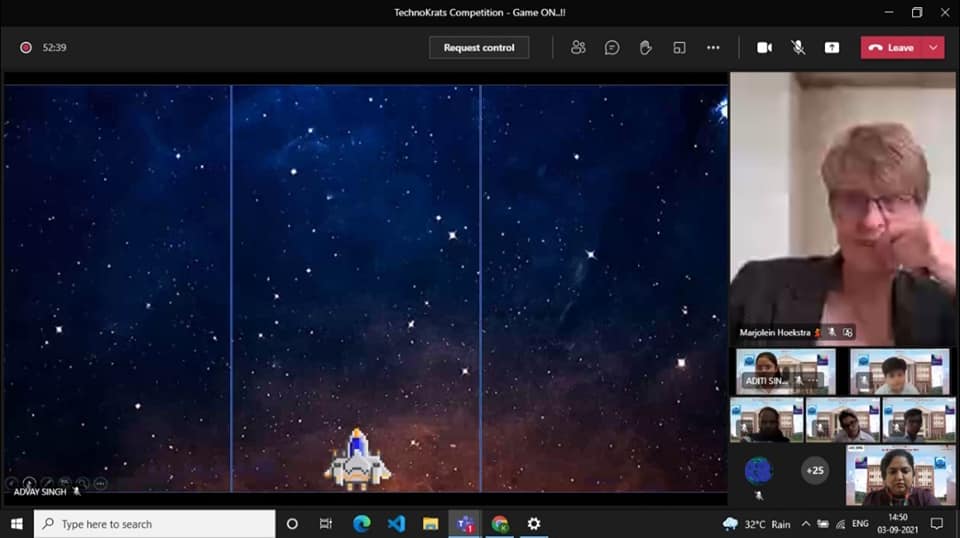Open Visual Studio Code from taskbar
This screenshot has width=960, height=538.
tap(396, 524)
